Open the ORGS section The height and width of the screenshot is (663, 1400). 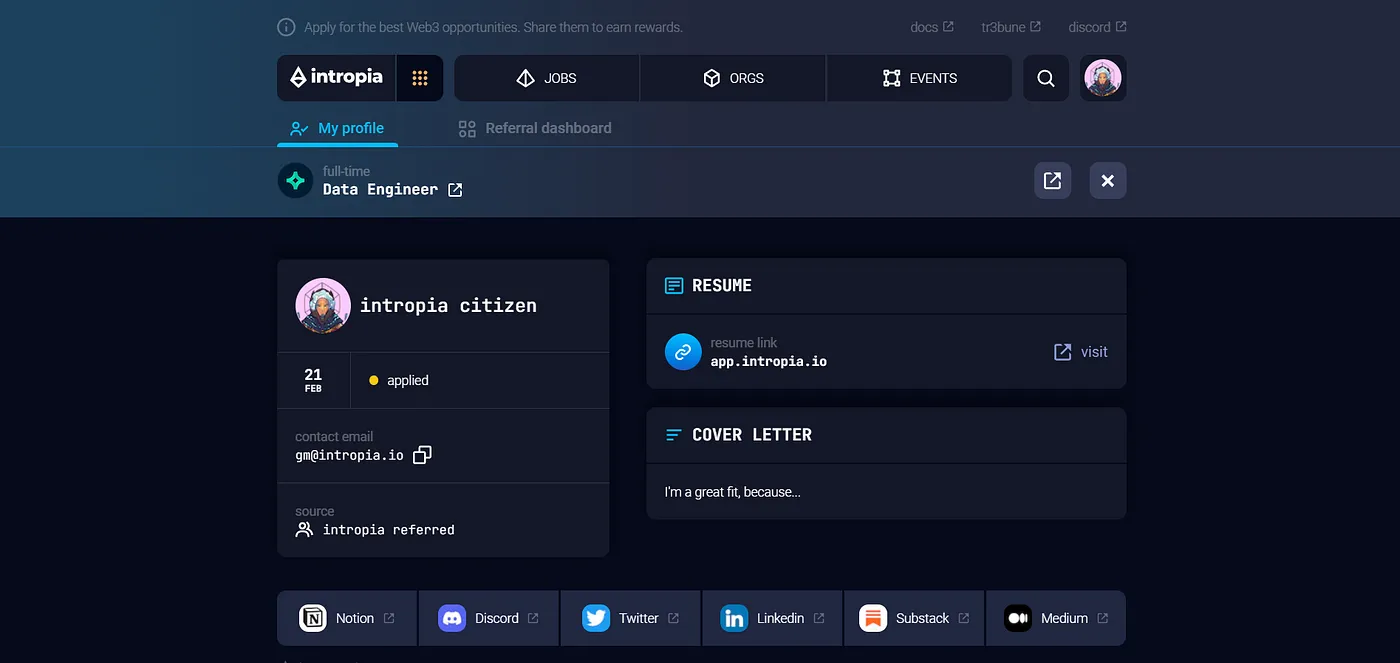point(733,78)
